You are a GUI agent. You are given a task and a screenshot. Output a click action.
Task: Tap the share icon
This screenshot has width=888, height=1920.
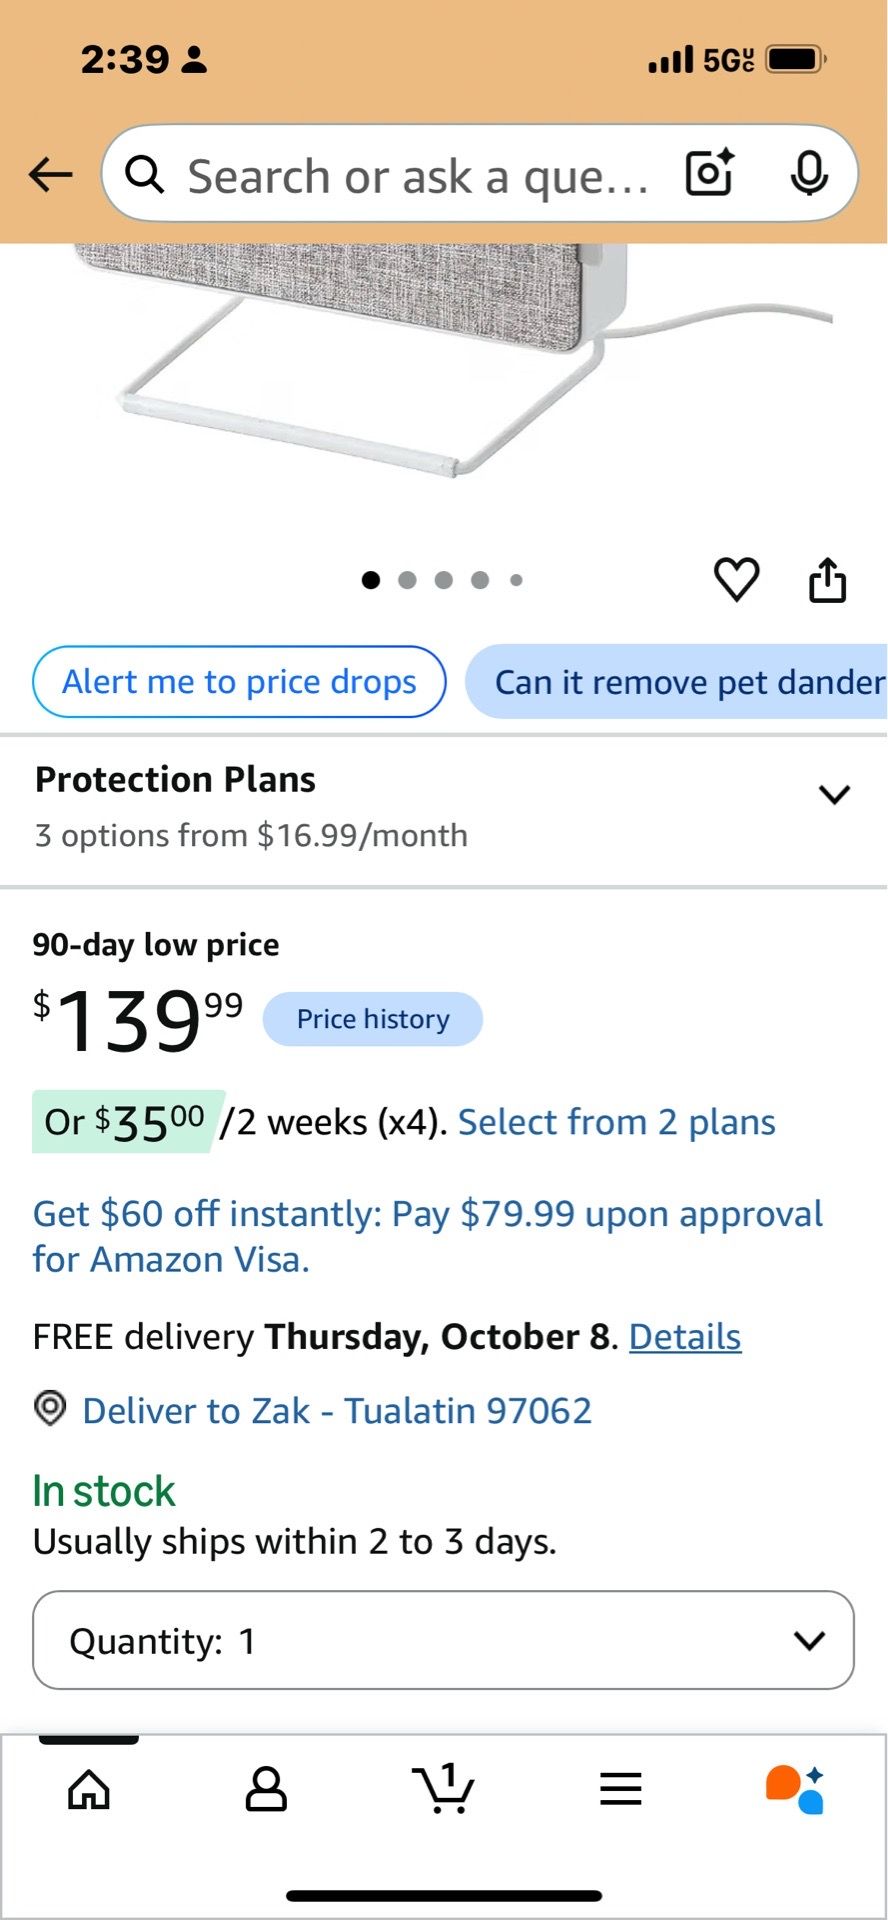(827, 579)
